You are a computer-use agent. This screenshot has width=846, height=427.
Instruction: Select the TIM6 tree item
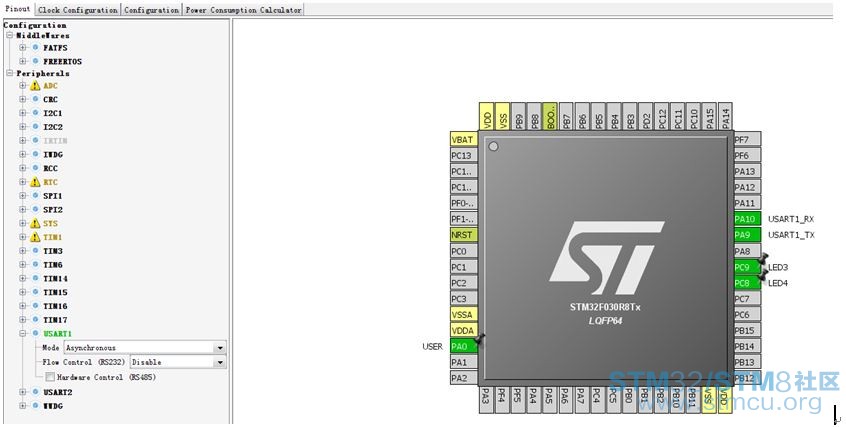[x=53, y=265]
